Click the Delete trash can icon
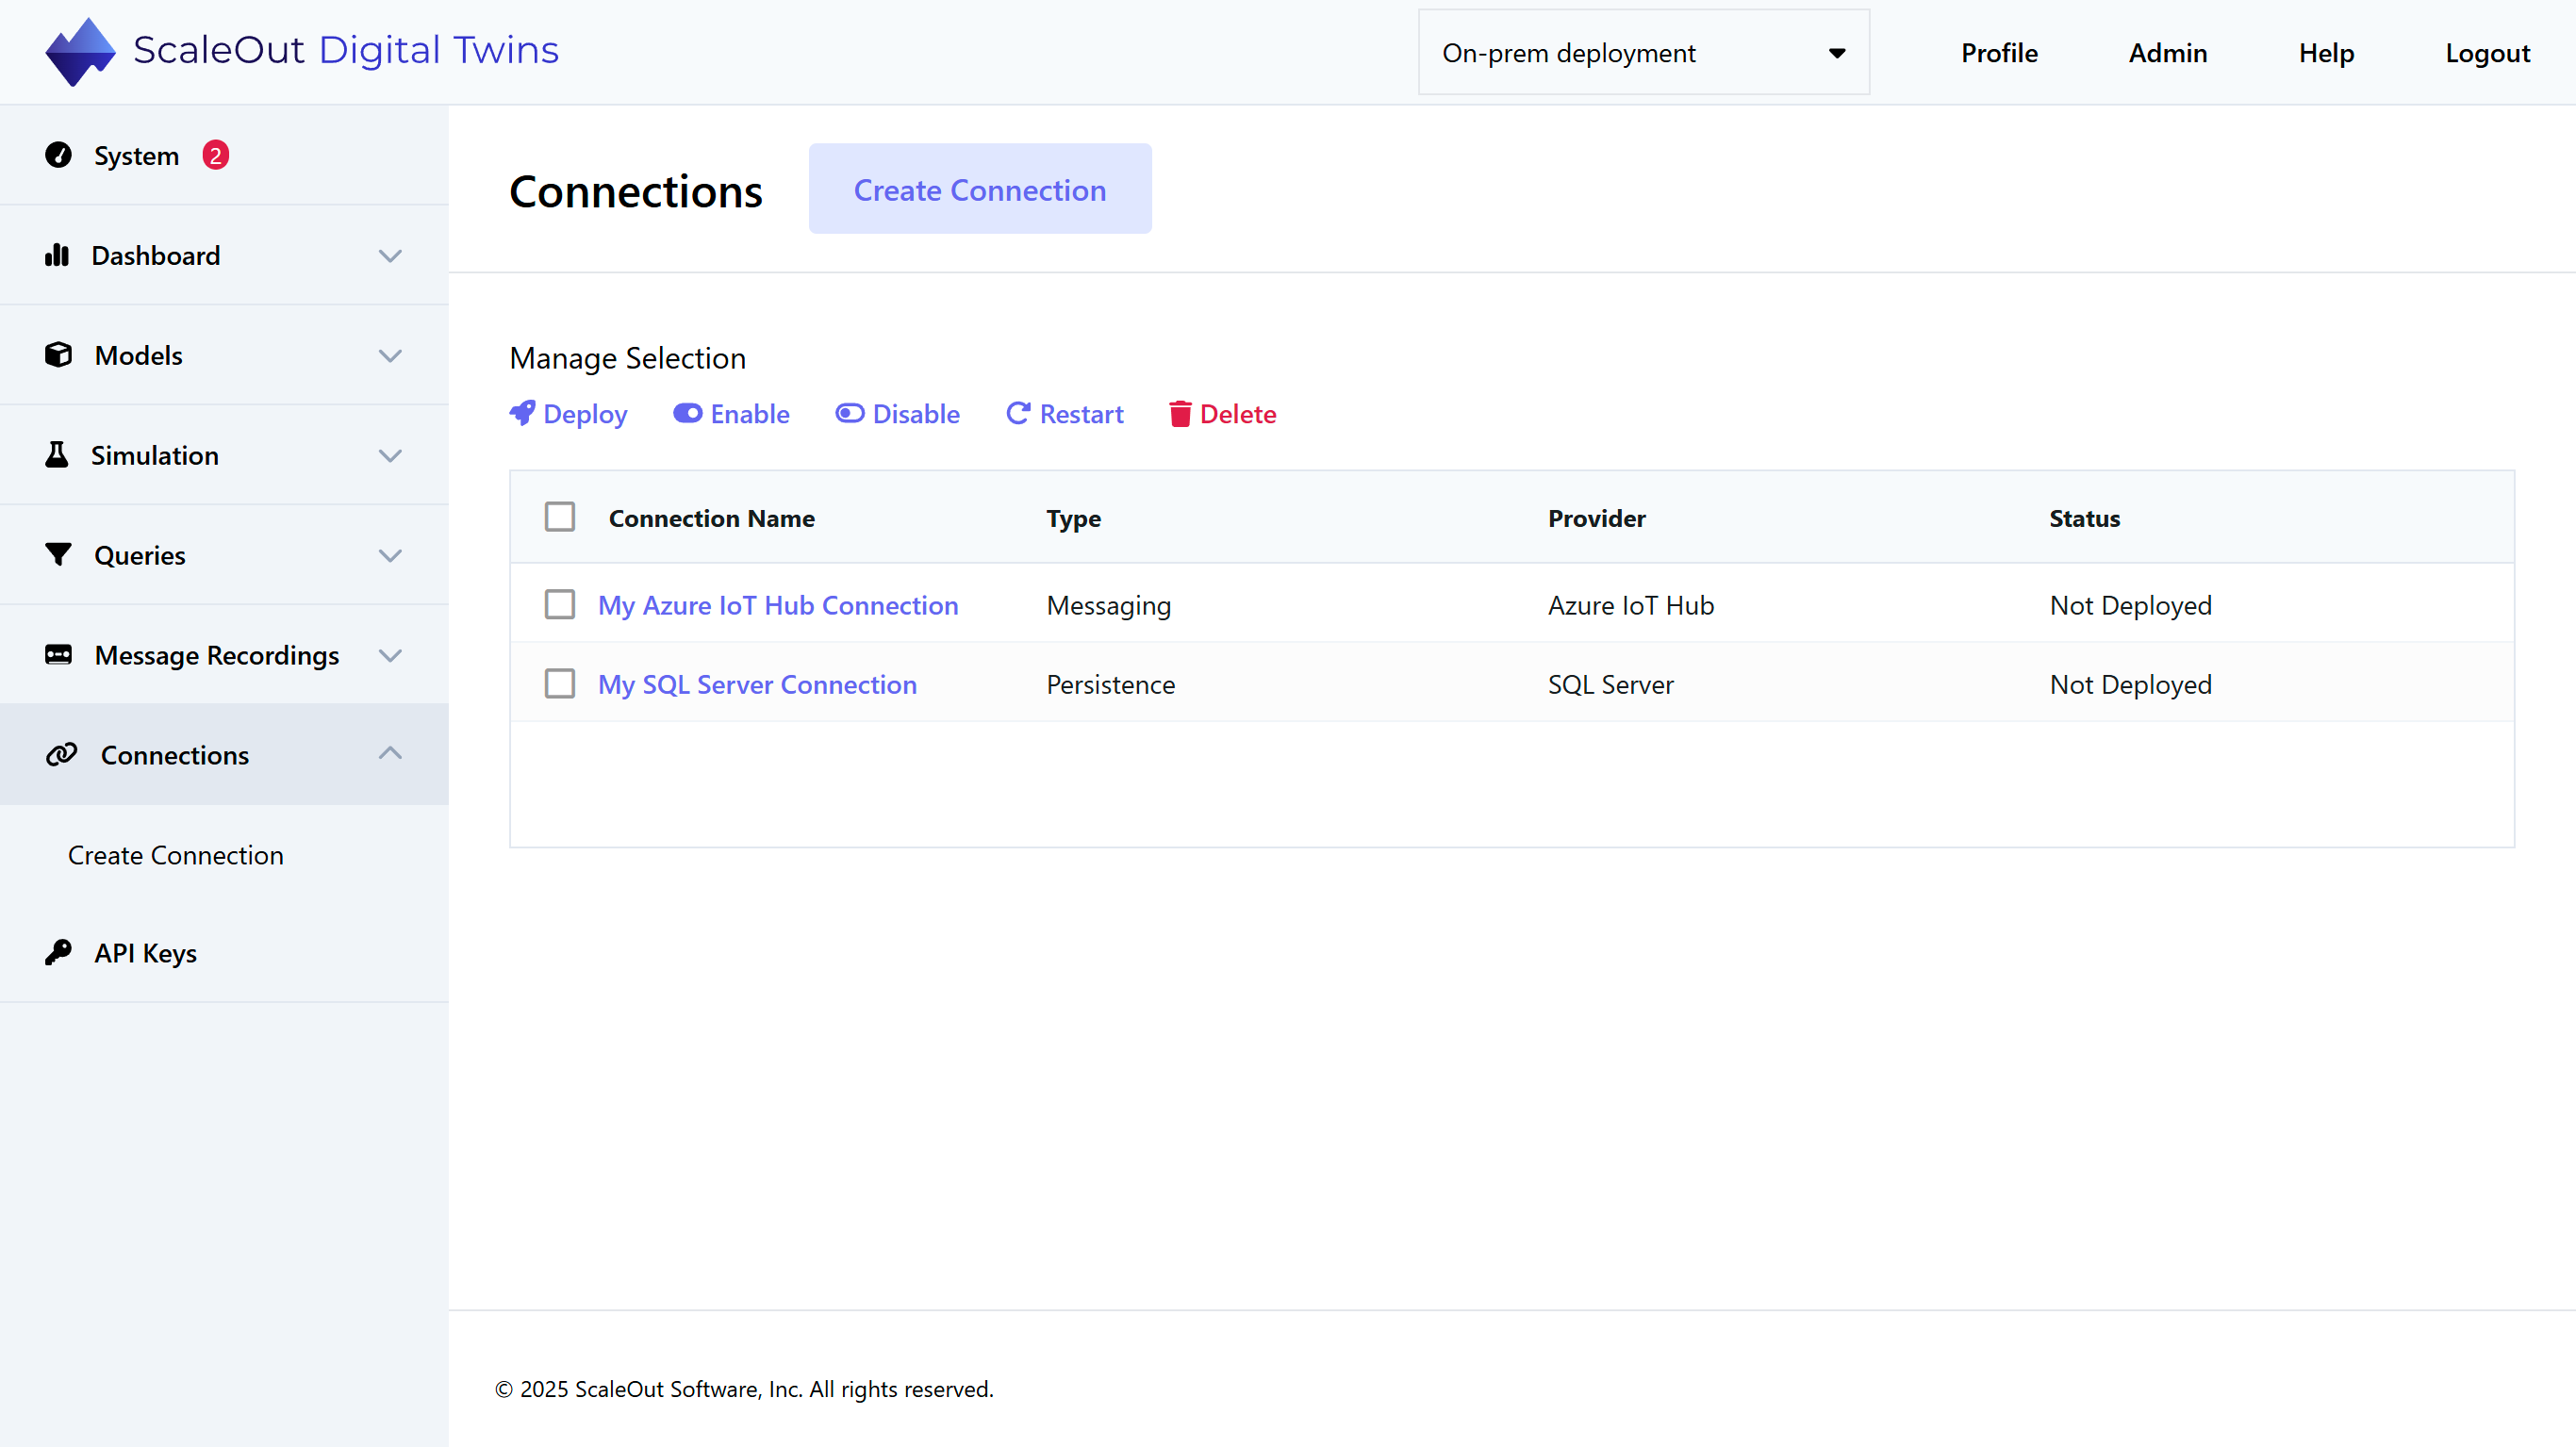Viewport: 2576px width, 1447px height. pos(1180,413)
